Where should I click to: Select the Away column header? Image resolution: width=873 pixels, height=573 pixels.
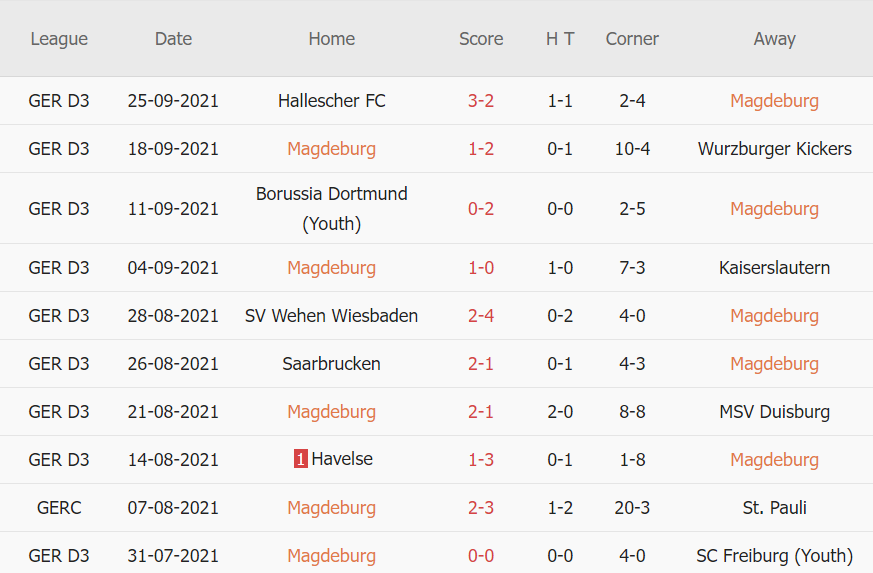pos(774,39)
